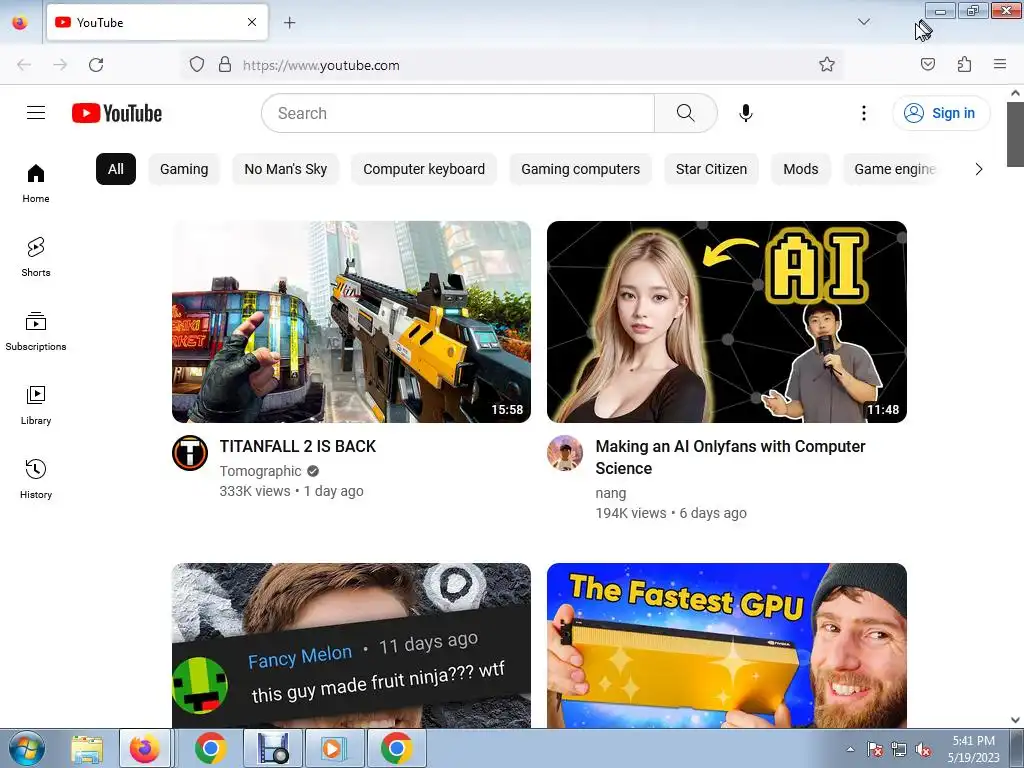Screen dimensions: 1024x768
Task: Click the YouTube logo
Action: [x=117, y=113]
